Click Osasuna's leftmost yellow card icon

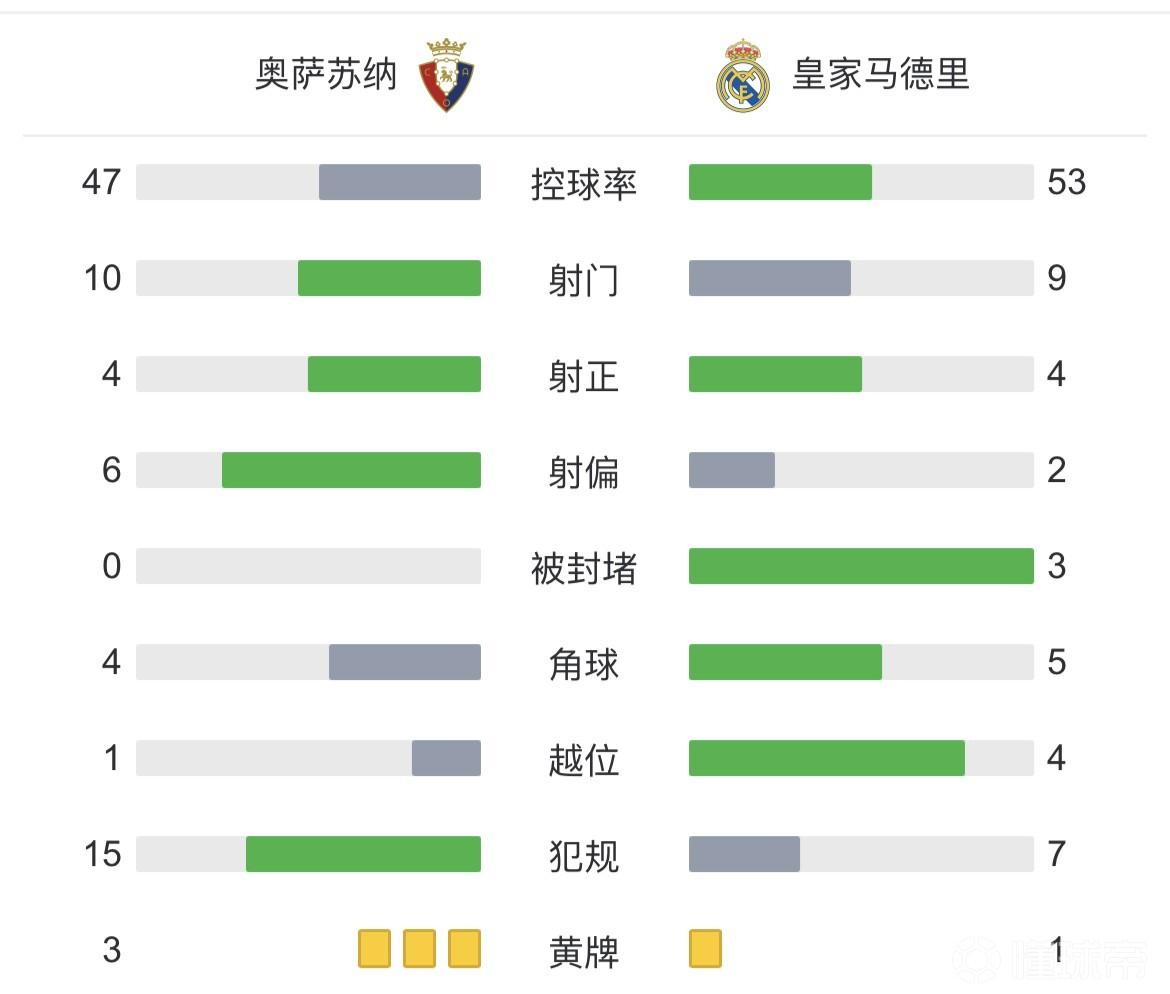[374, 948]
